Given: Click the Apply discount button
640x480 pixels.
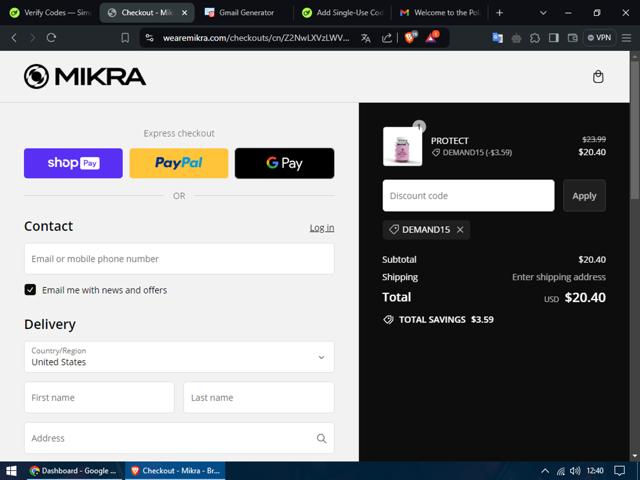Looking at the screenshot, I should coord(584,196).
